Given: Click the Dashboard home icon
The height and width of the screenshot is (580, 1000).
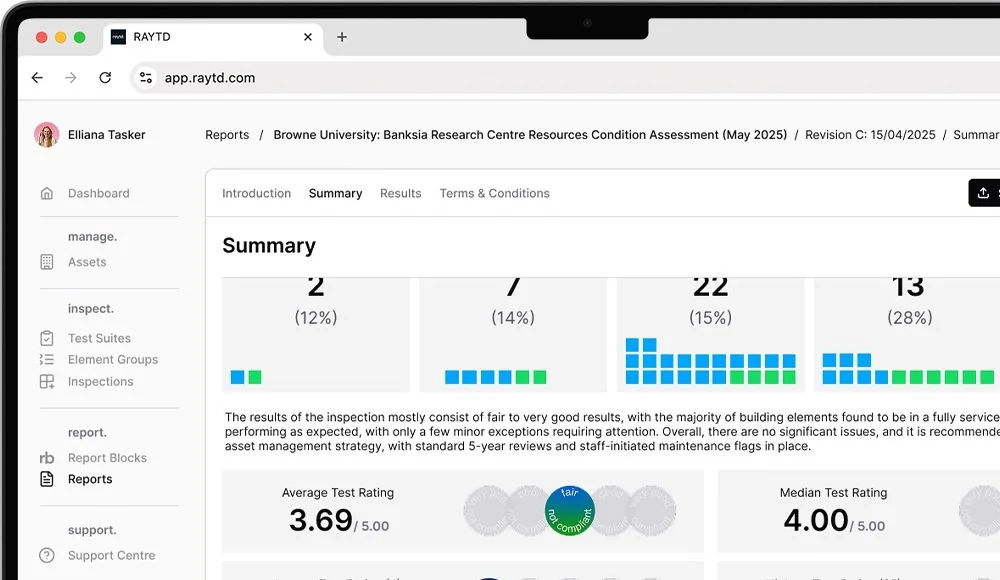Looking at the screenshot, I should (47, 193).
